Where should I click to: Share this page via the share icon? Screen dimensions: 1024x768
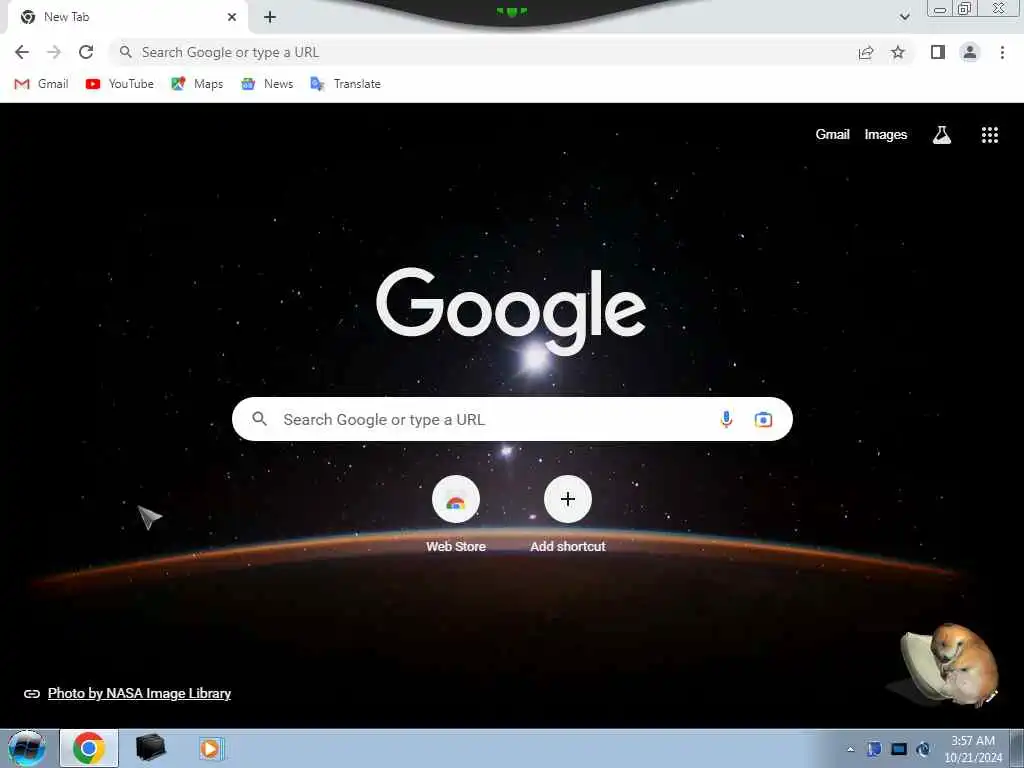click(x=866, y=52)
